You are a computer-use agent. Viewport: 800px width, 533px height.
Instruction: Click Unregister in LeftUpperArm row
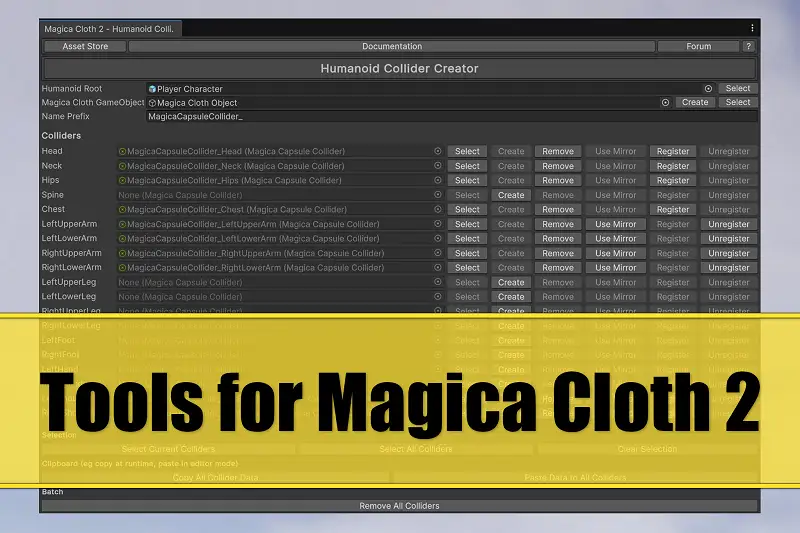pyautogui.click(x=729, y=224)
